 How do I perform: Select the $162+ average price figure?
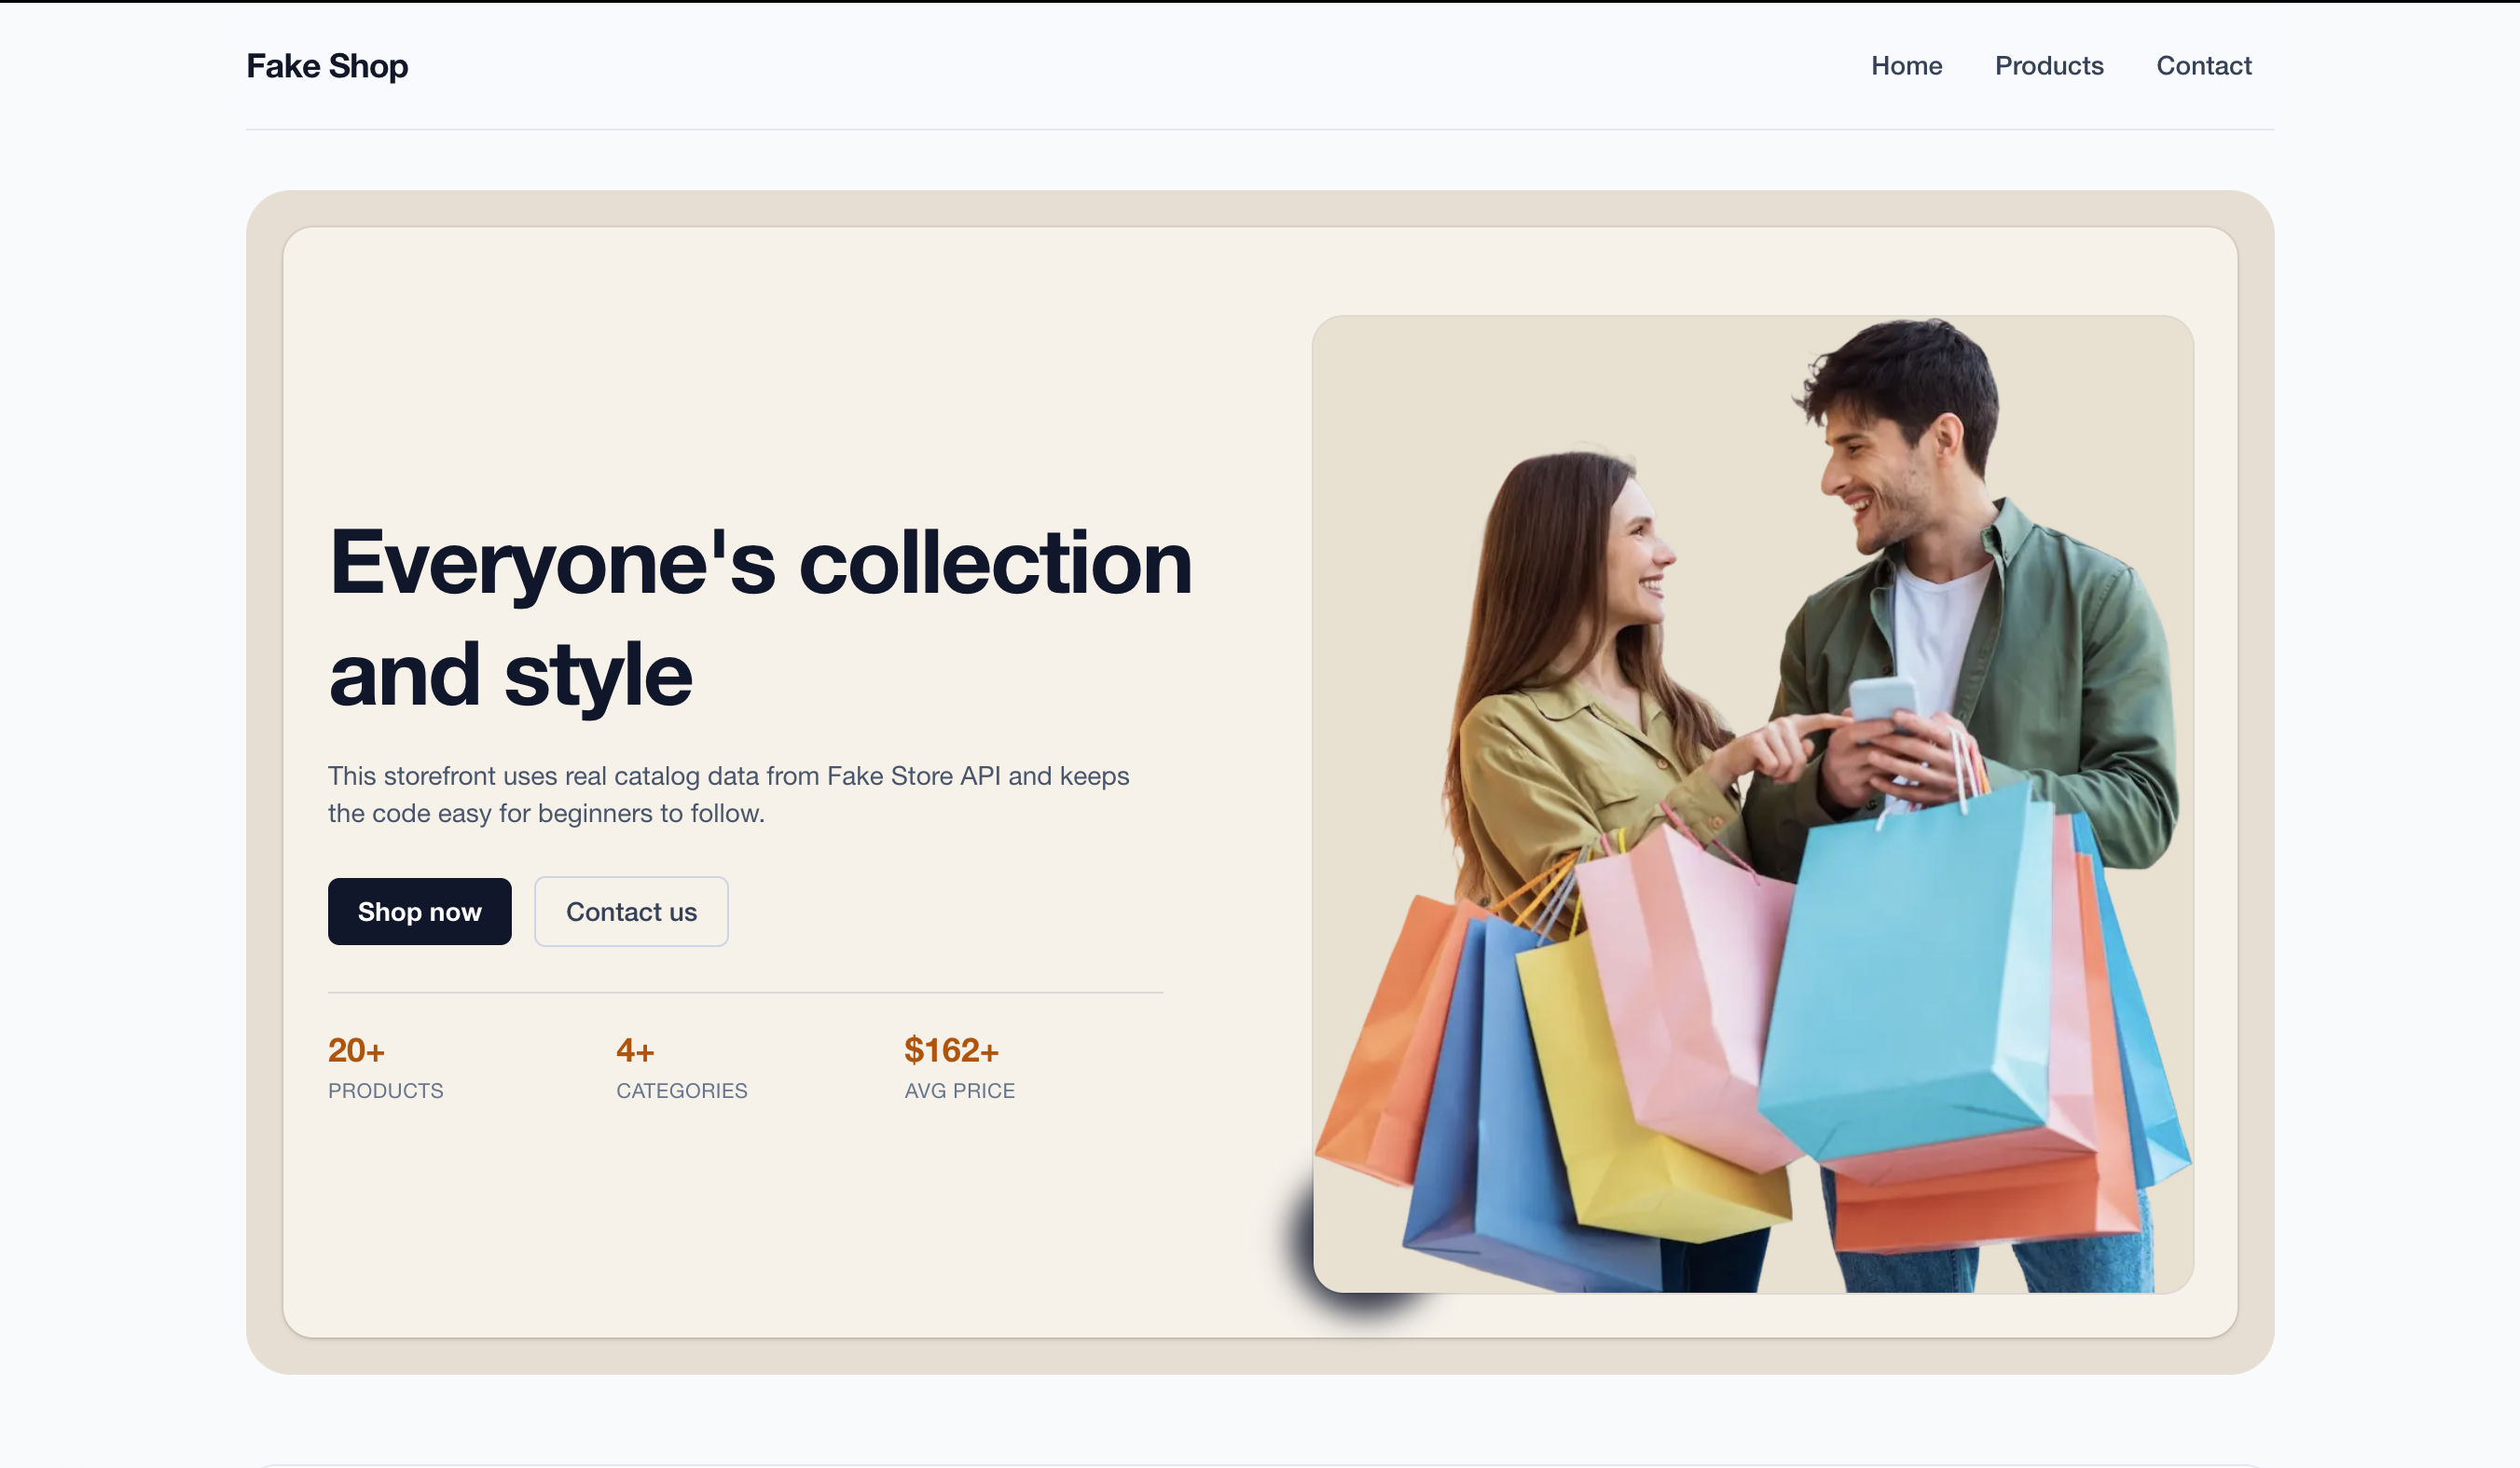[x=951, y=1050]
